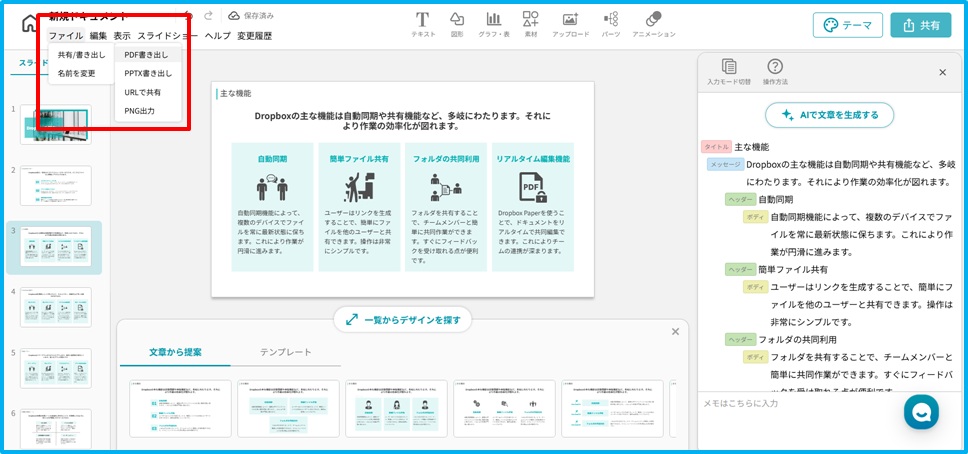
Task: Click outline text 簡単ファイル共有
Action: tap(793, 270)
